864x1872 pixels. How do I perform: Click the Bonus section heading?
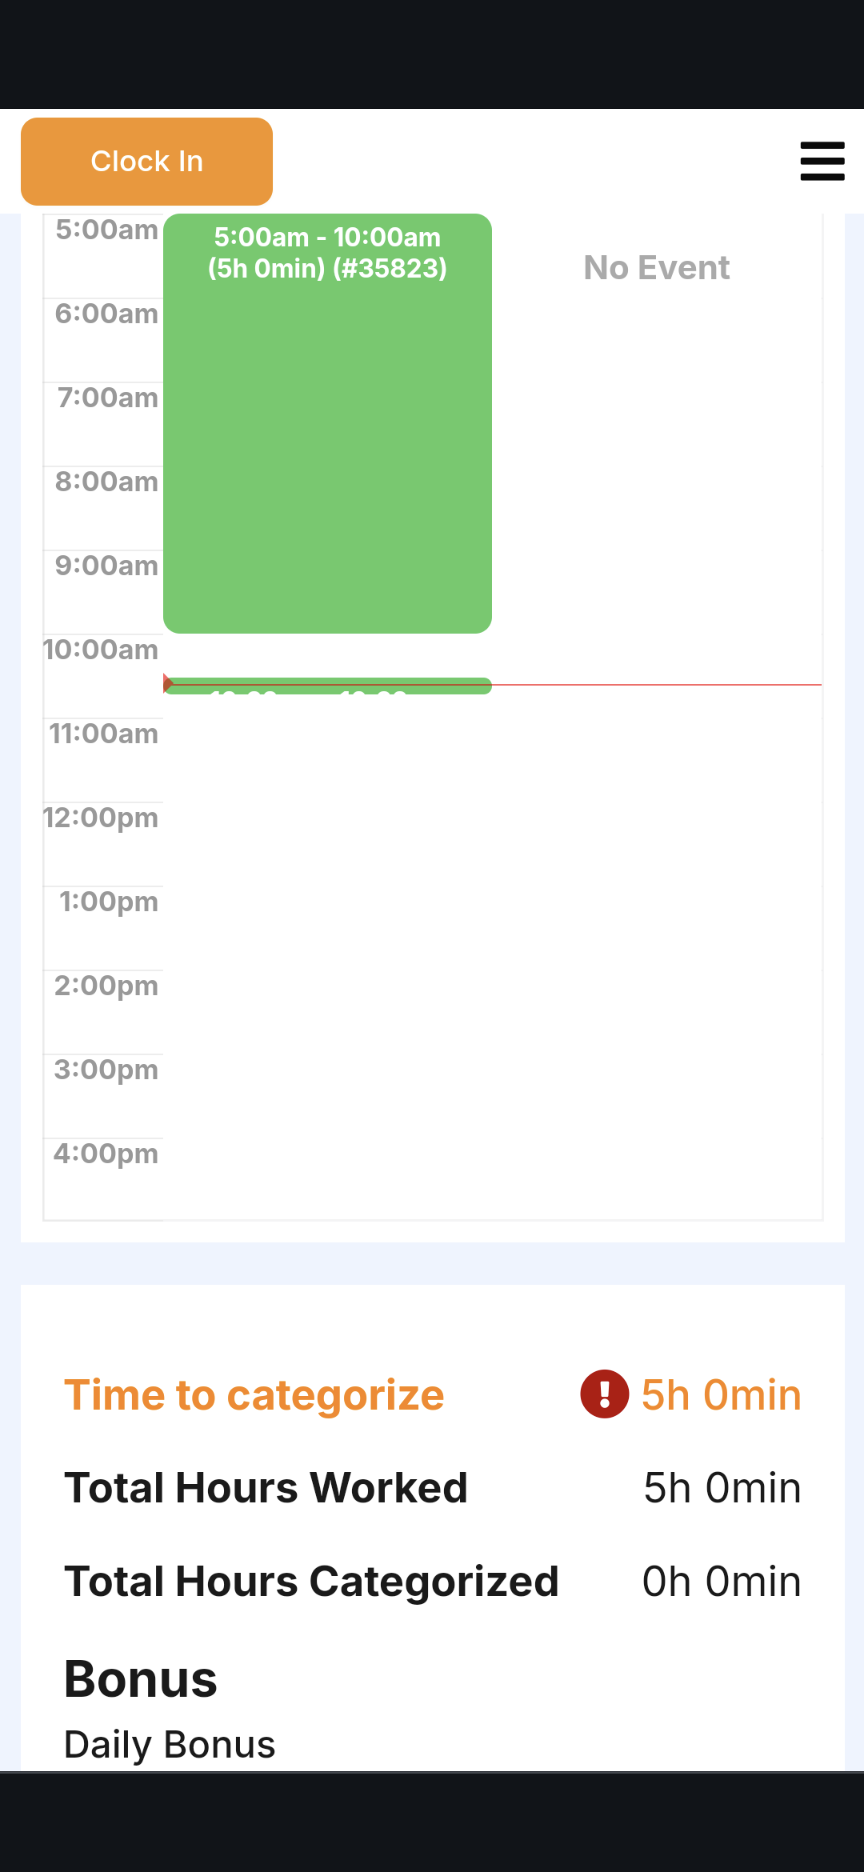coord(141,1679)
